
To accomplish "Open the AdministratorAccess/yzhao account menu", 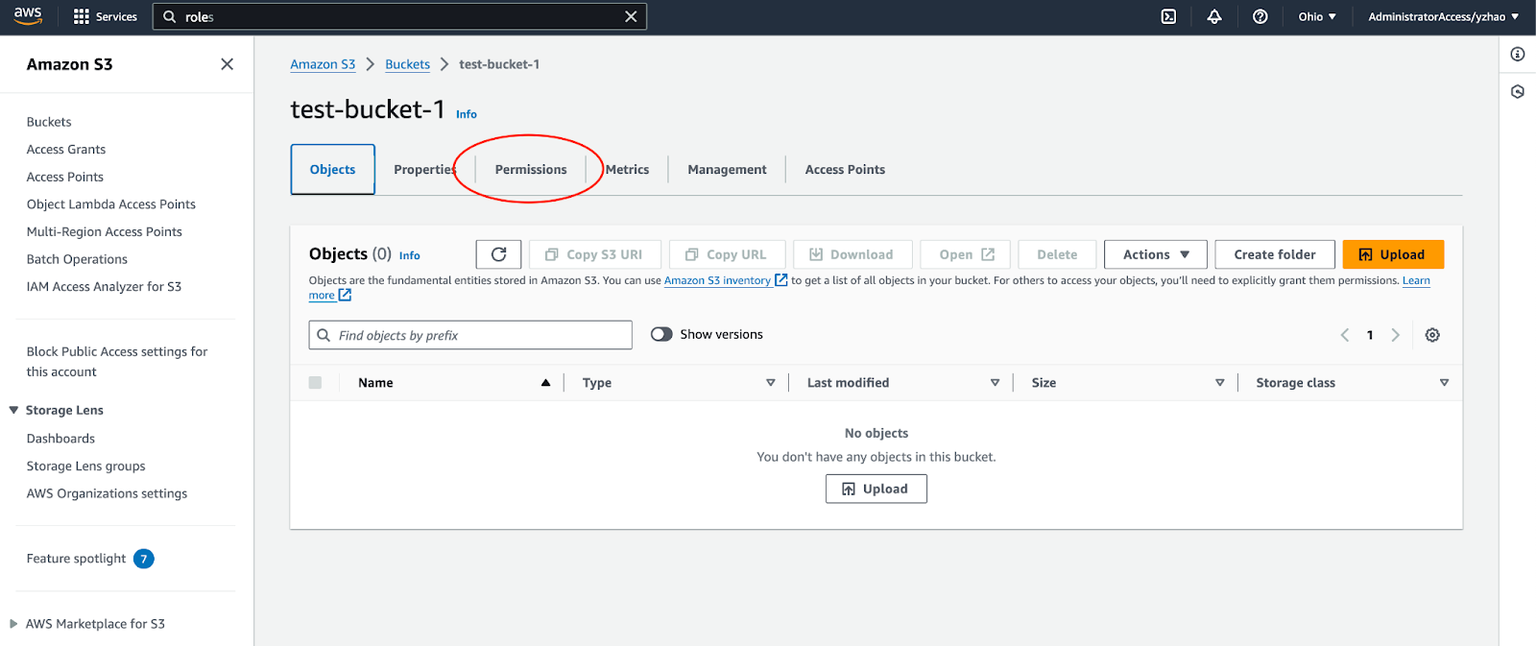I will [1442, 17].
